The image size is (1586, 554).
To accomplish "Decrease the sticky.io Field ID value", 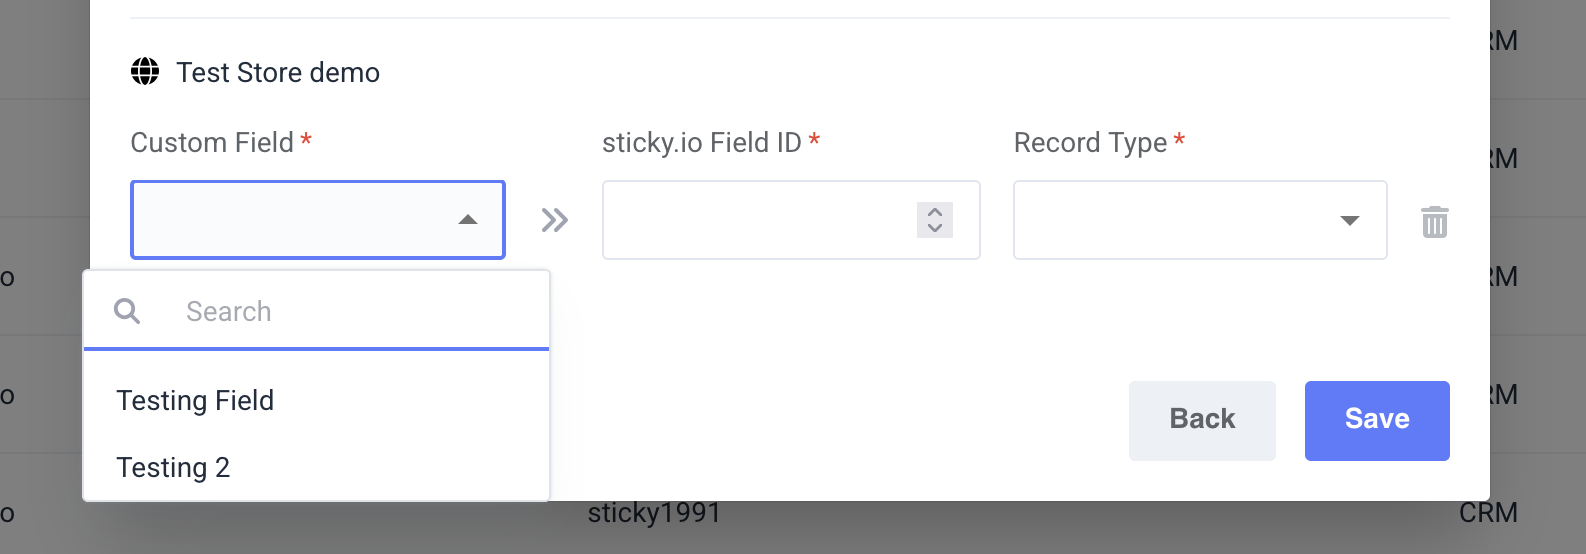I will click(x=935, y=228).
